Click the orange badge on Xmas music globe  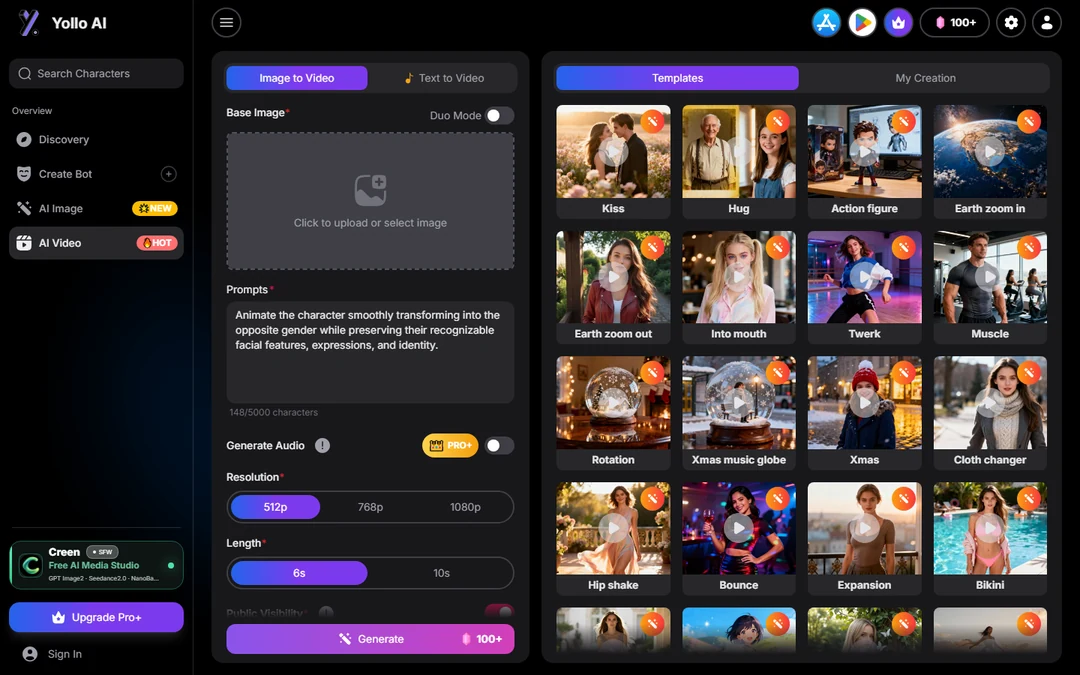pos(777,373)
